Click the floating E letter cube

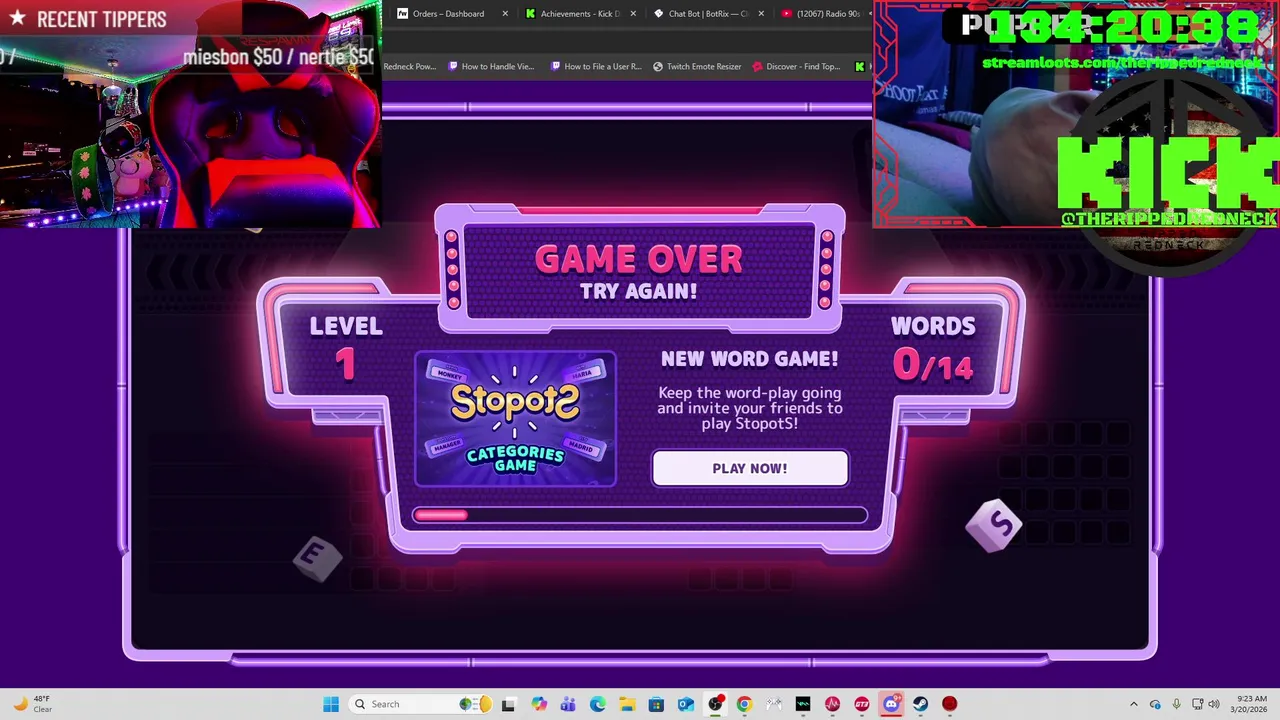click(318, 557)
